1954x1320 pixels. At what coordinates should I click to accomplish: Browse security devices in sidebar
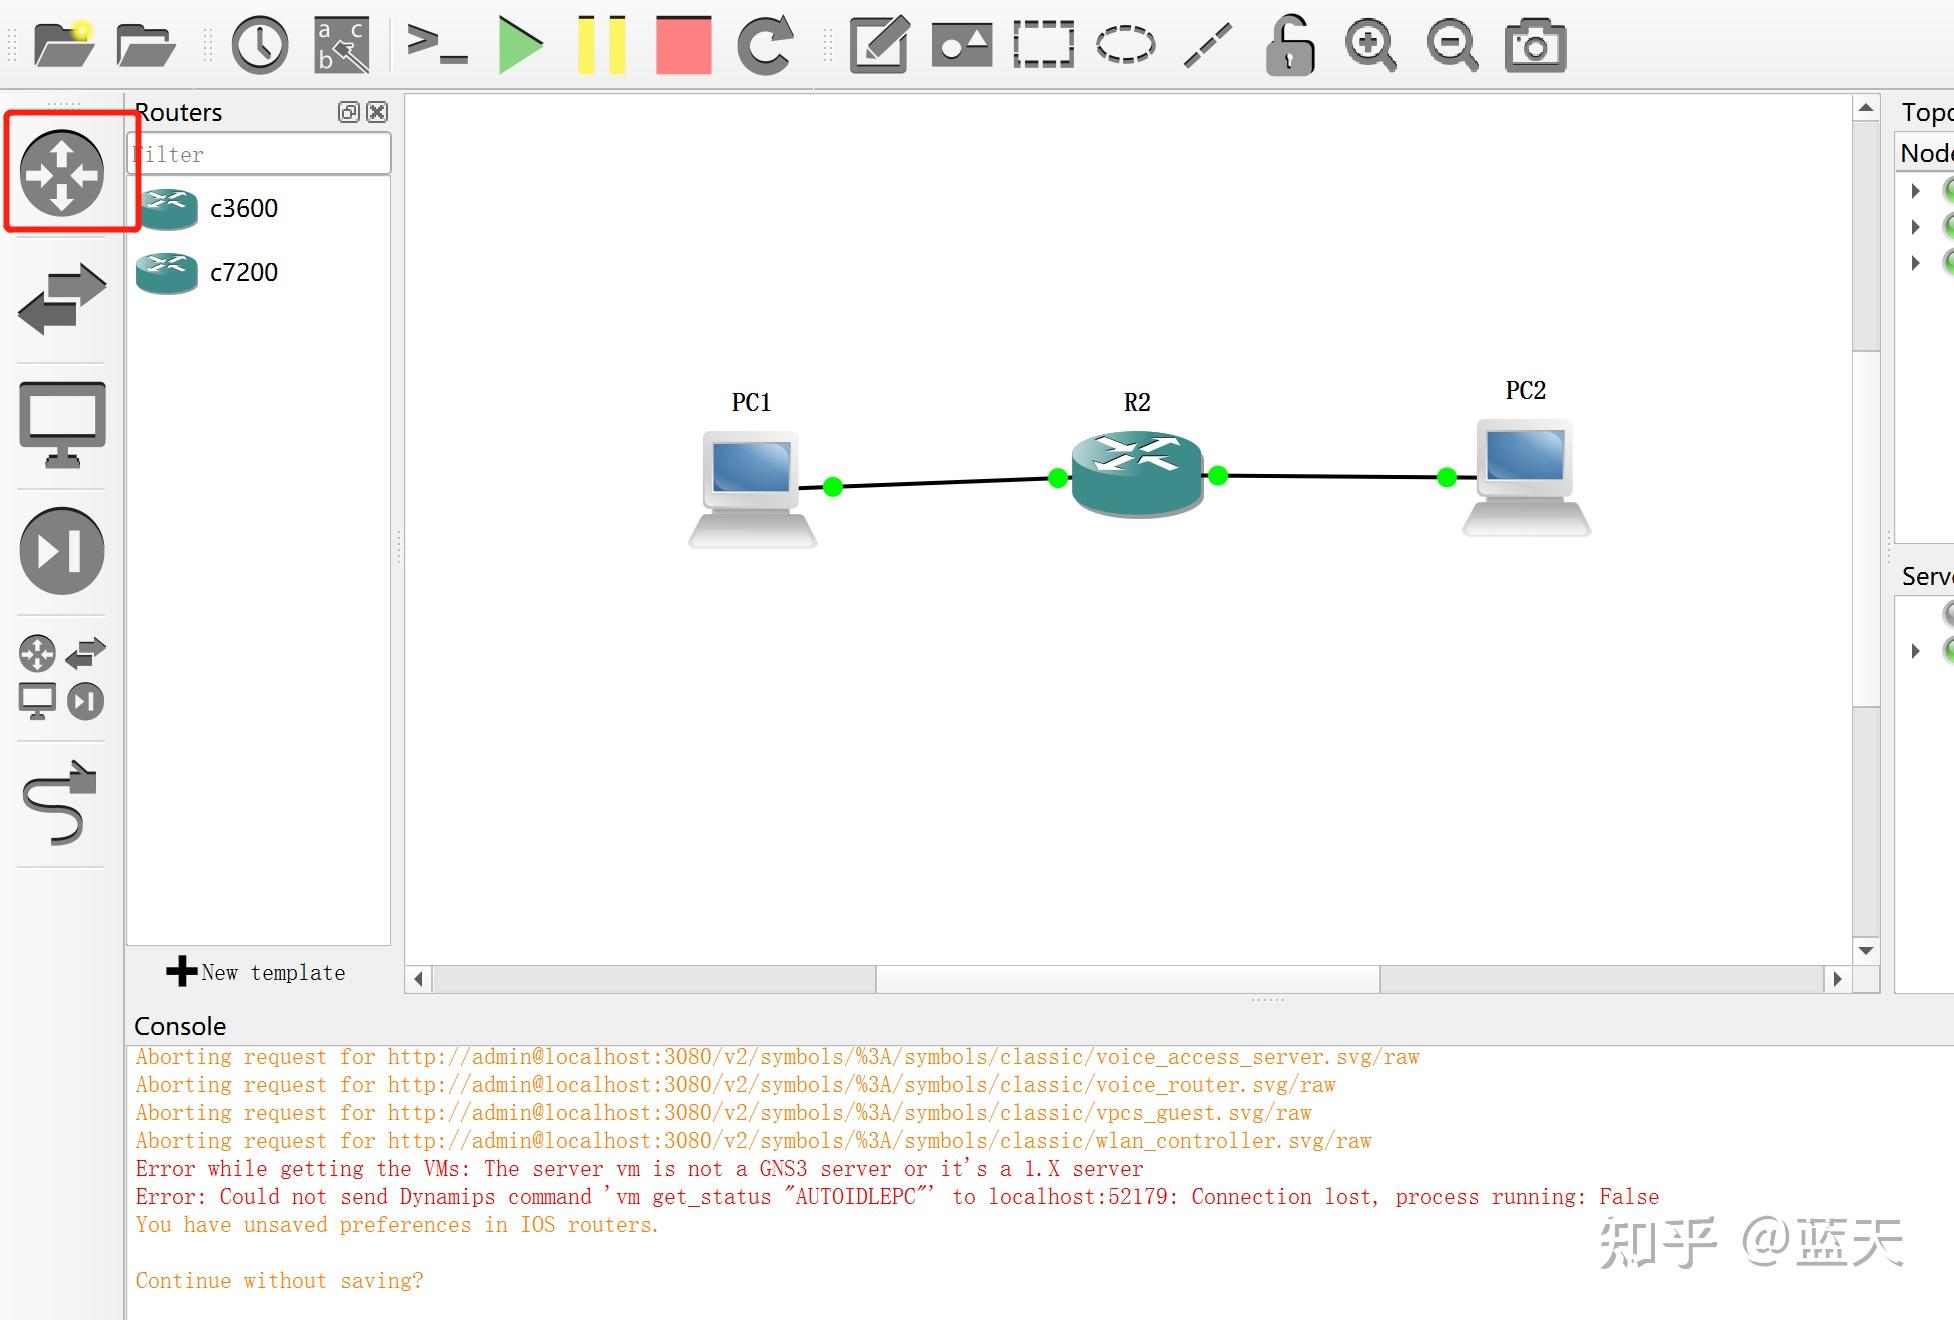[x=62, y=551]
